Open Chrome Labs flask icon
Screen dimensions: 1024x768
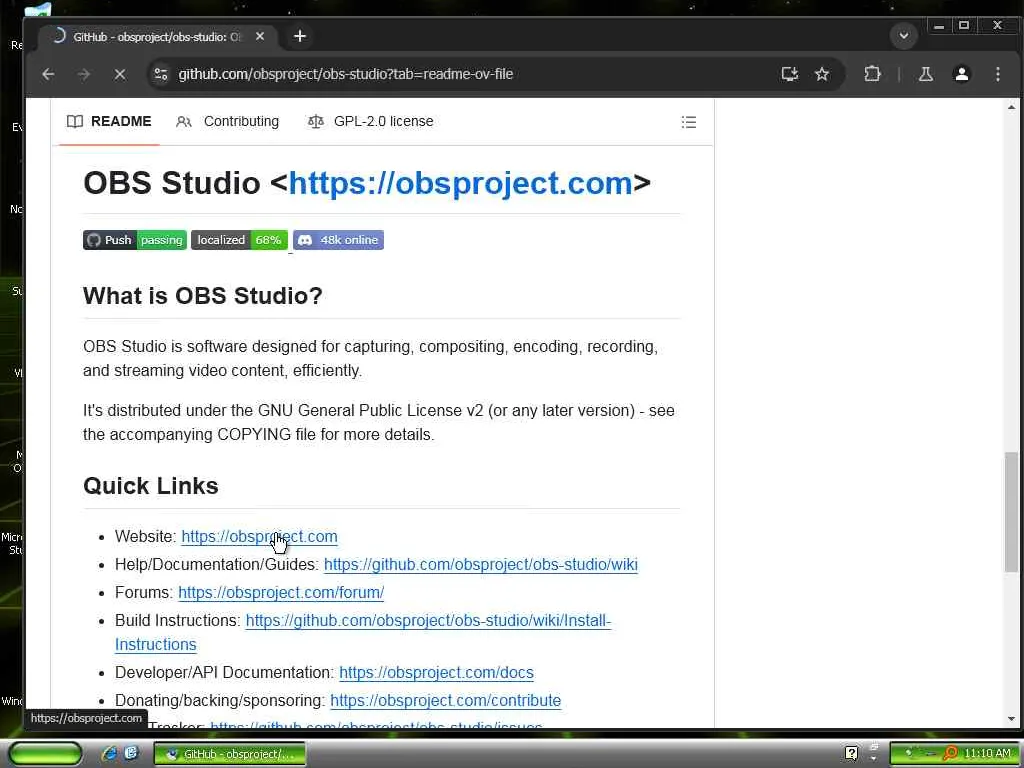(x=925, y=74)
